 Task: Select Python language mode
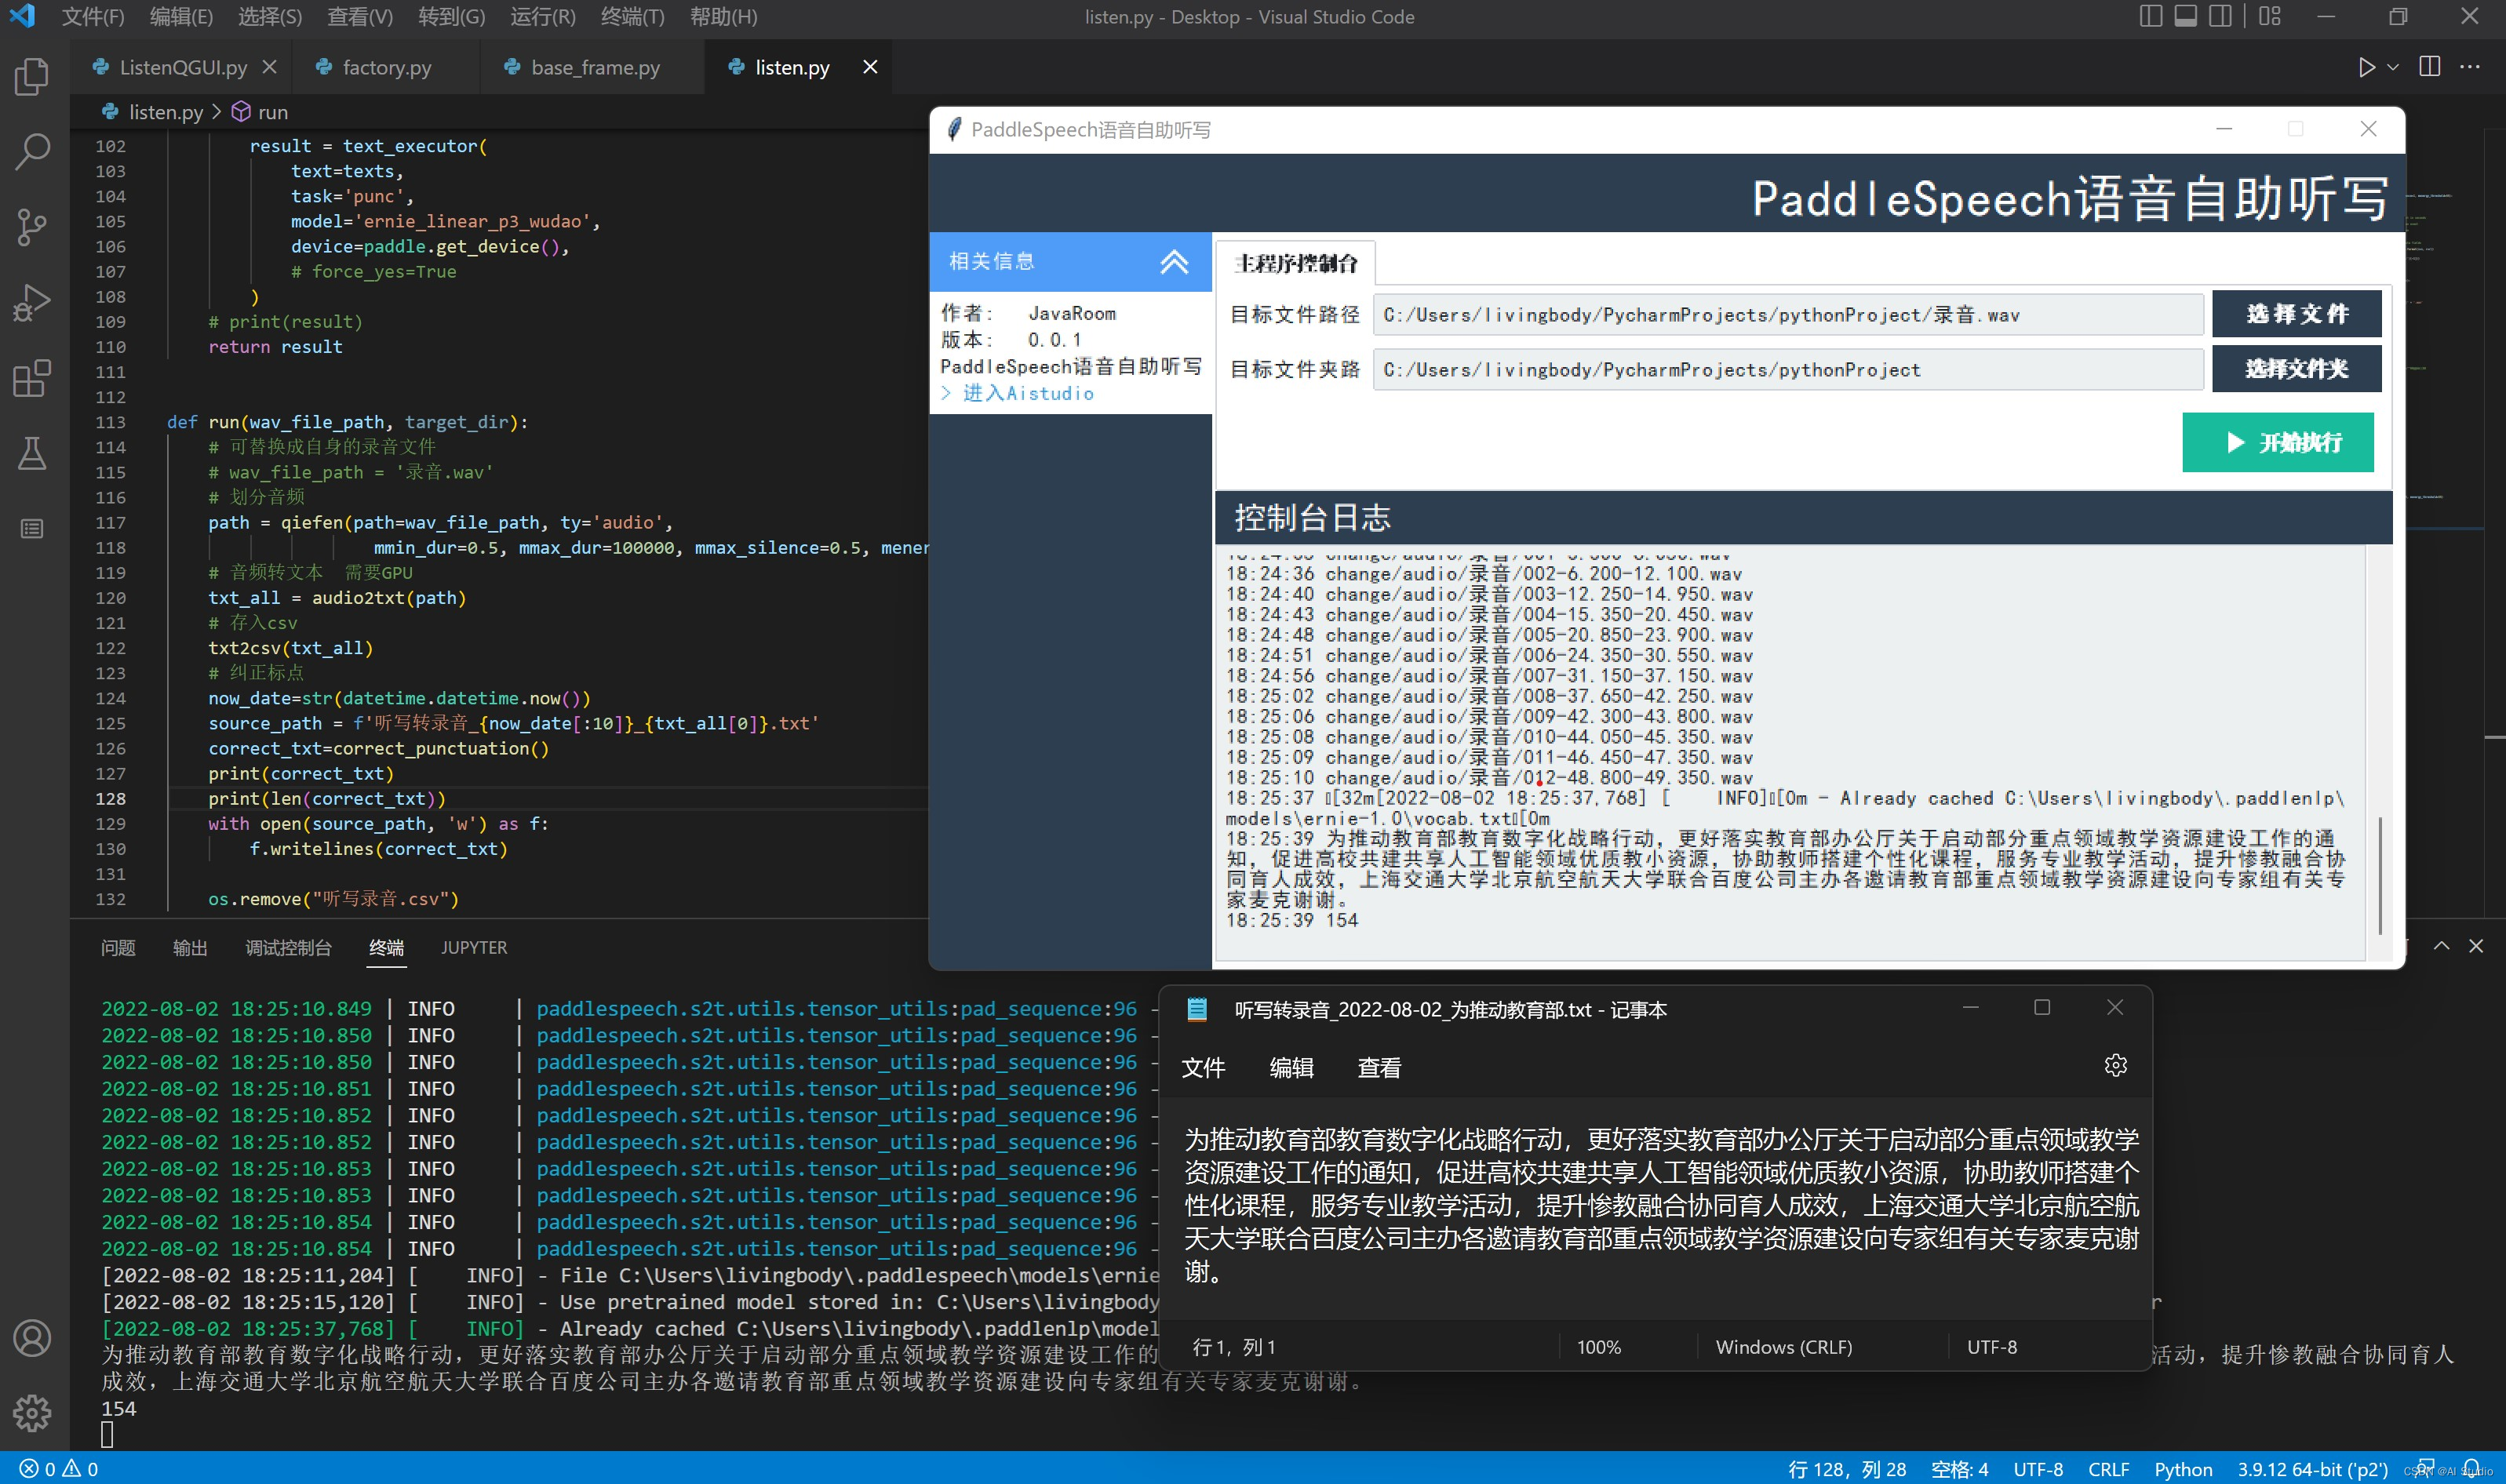2183,1469
